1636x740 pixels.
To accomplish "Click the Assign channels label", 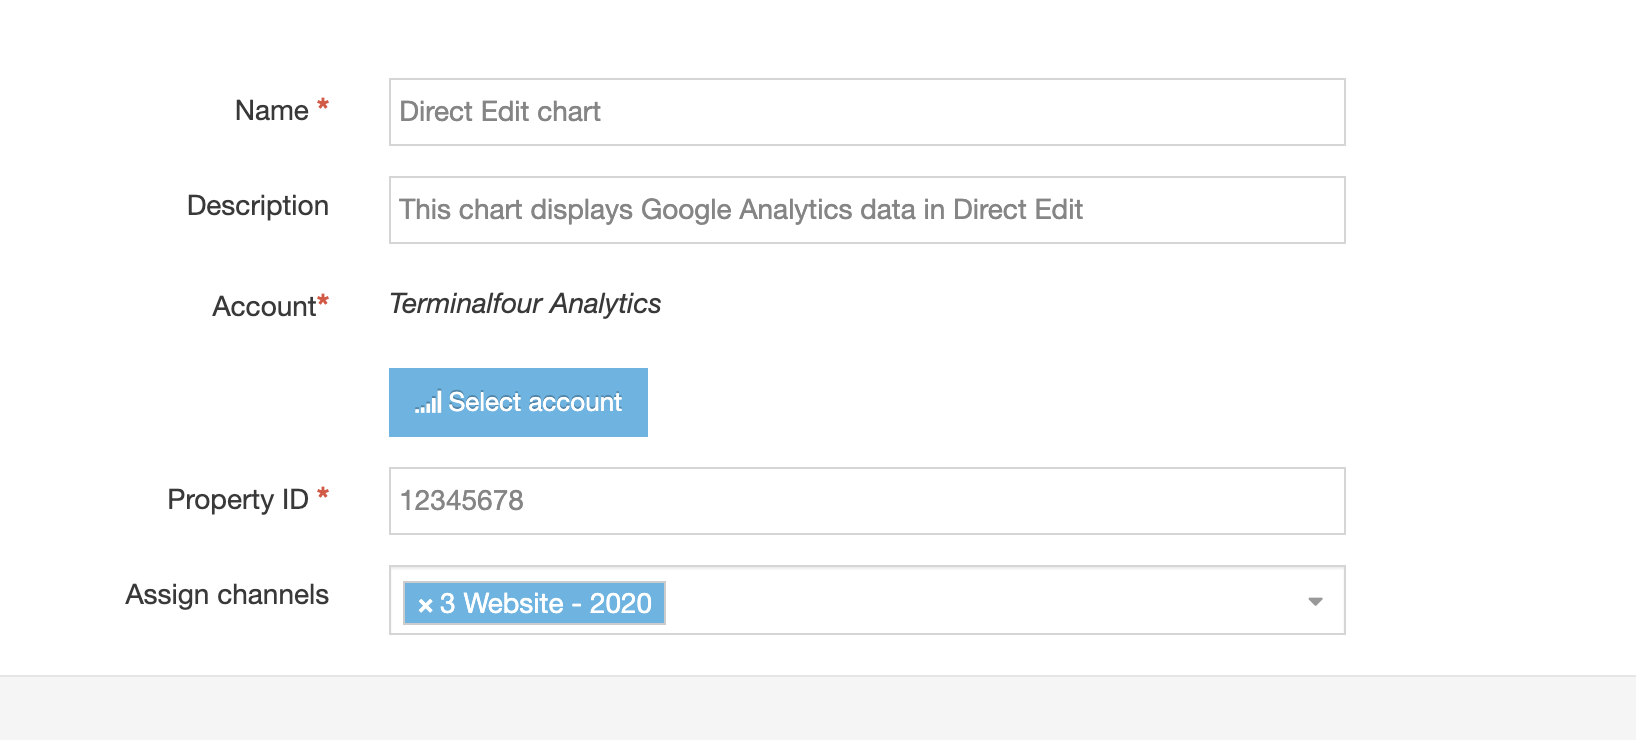I will click(227, 595).
